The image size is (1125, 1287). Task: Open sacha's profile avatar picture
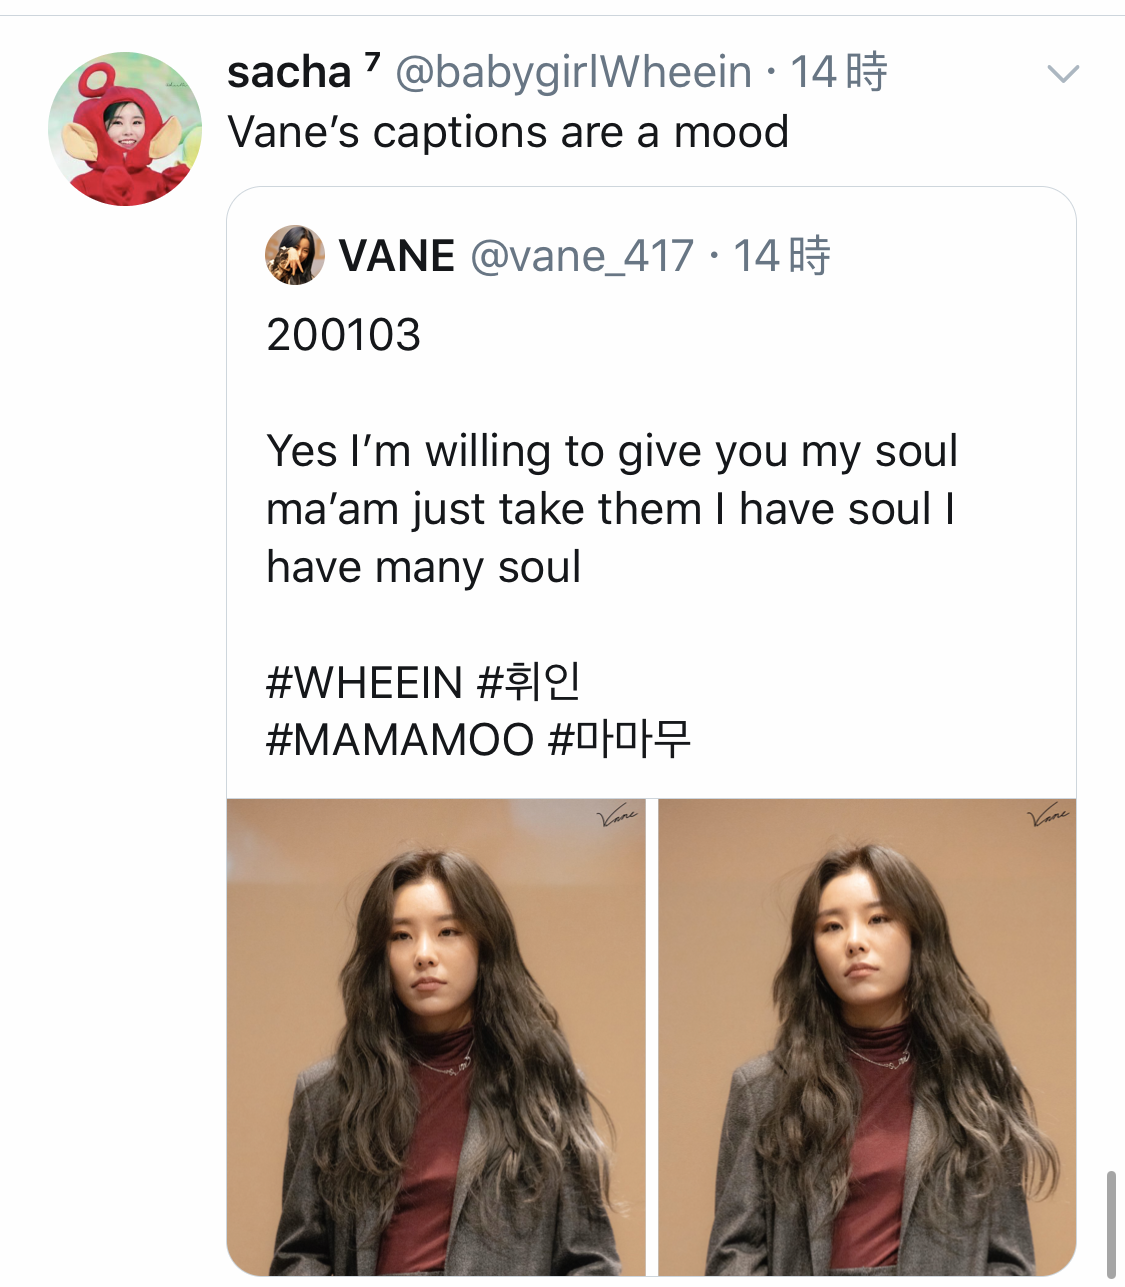click(x=125, y=129)
